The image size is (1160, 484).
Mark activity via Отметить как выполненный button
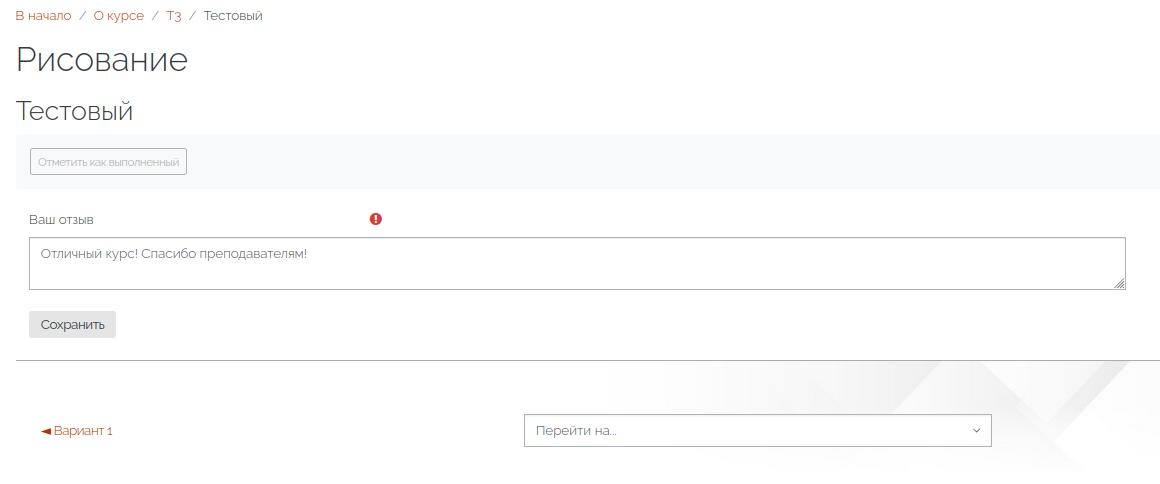109,161
